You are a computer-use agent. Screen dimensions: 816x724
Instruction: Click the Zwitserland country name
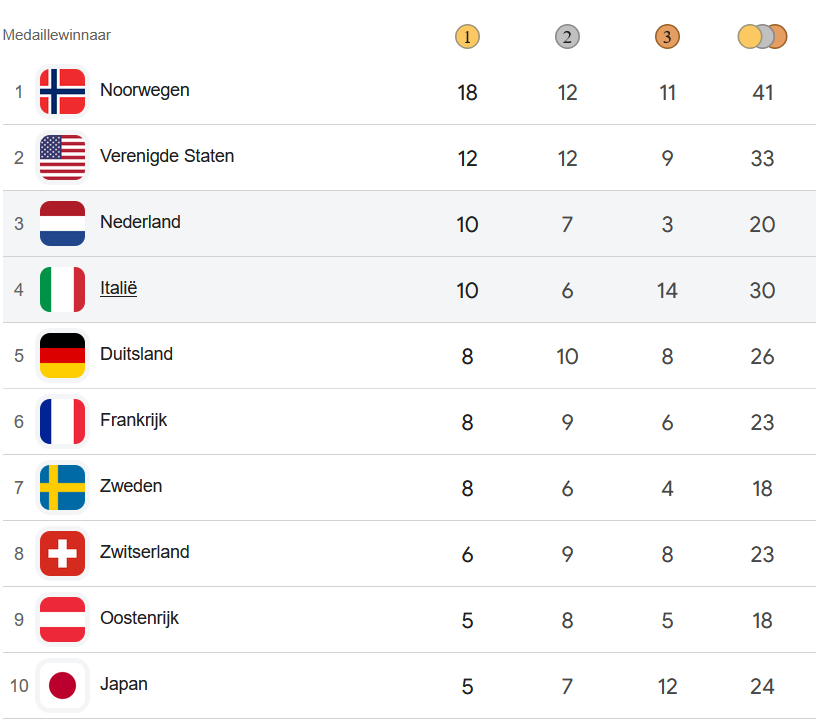coord(144,552)
